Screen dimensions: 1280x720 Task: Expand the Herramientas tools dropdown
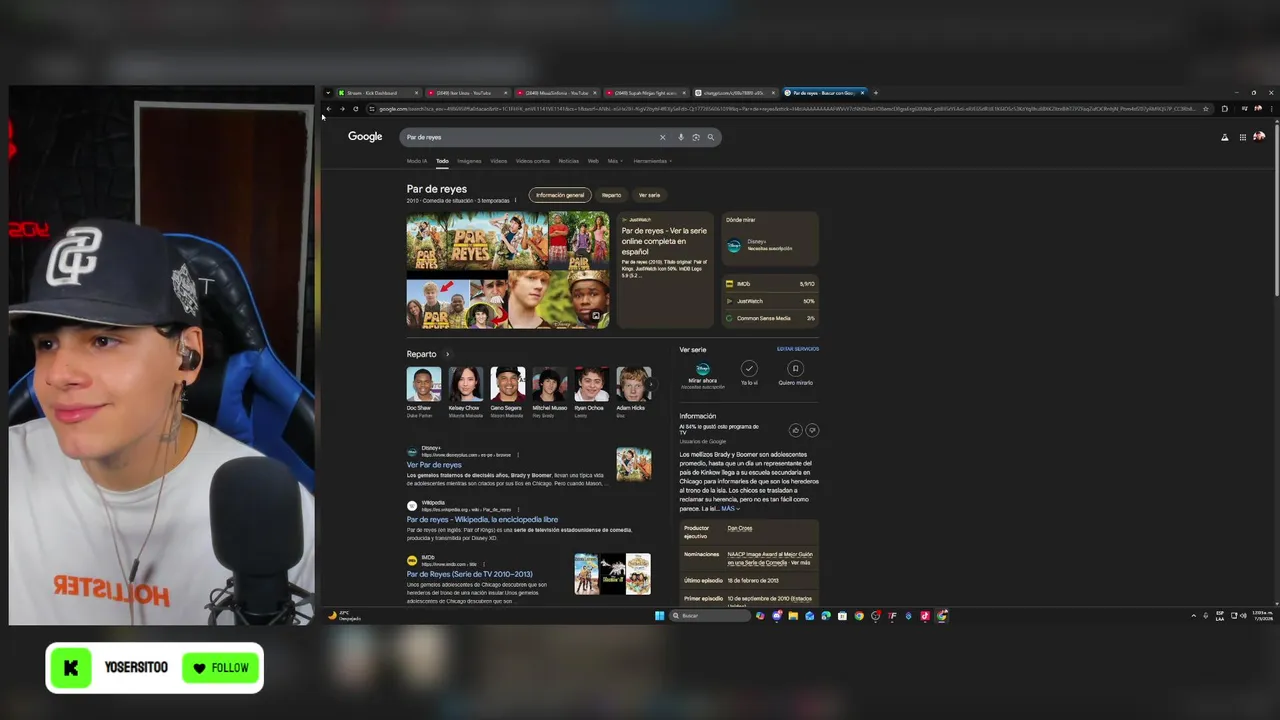coord(652,161)
